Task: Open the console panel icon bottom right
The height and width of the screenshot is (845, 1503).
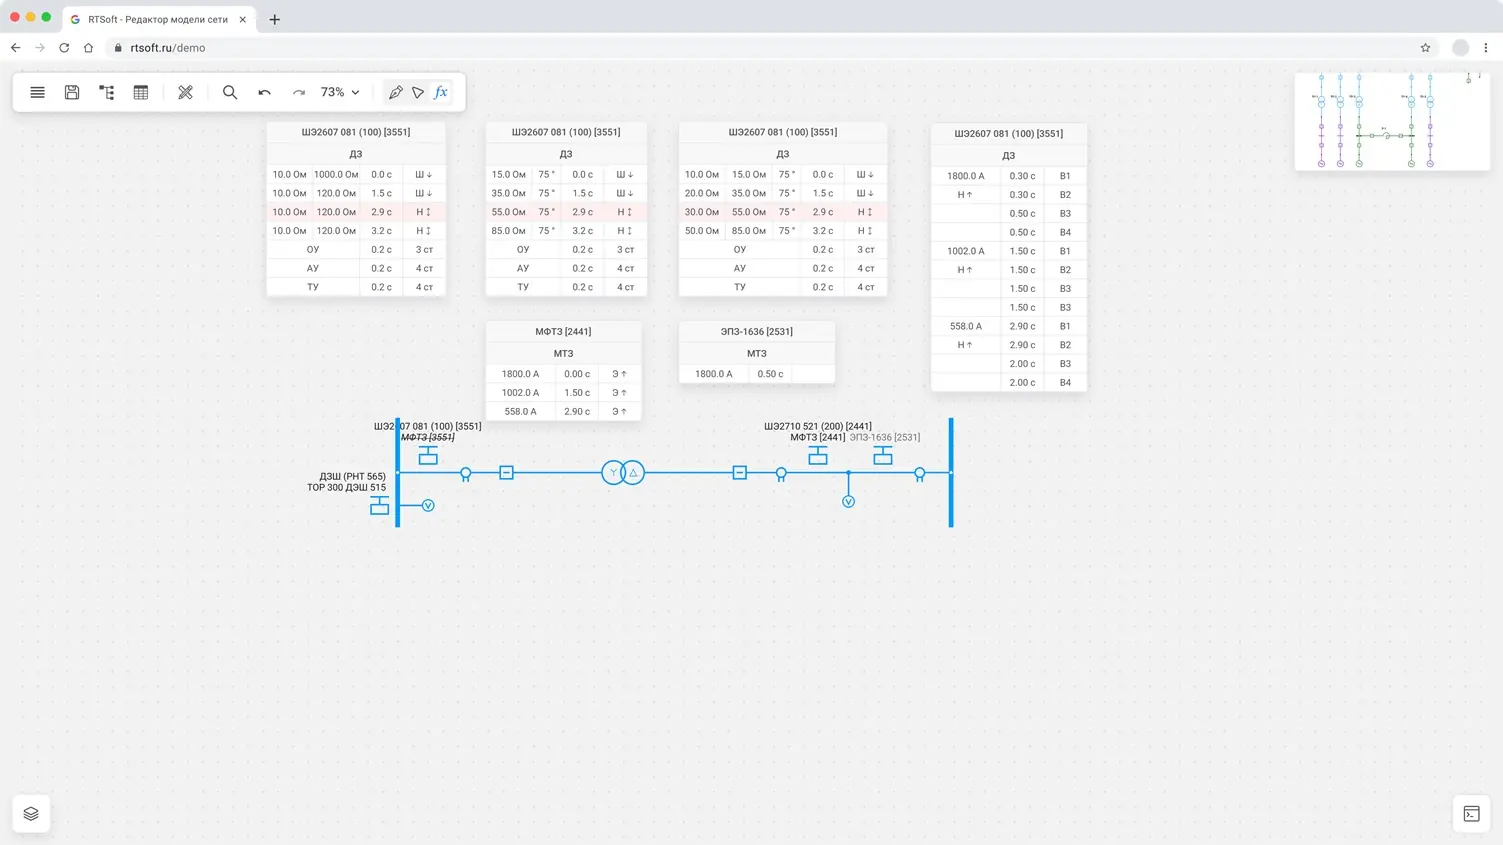Action: click(x=1471, y=813)
